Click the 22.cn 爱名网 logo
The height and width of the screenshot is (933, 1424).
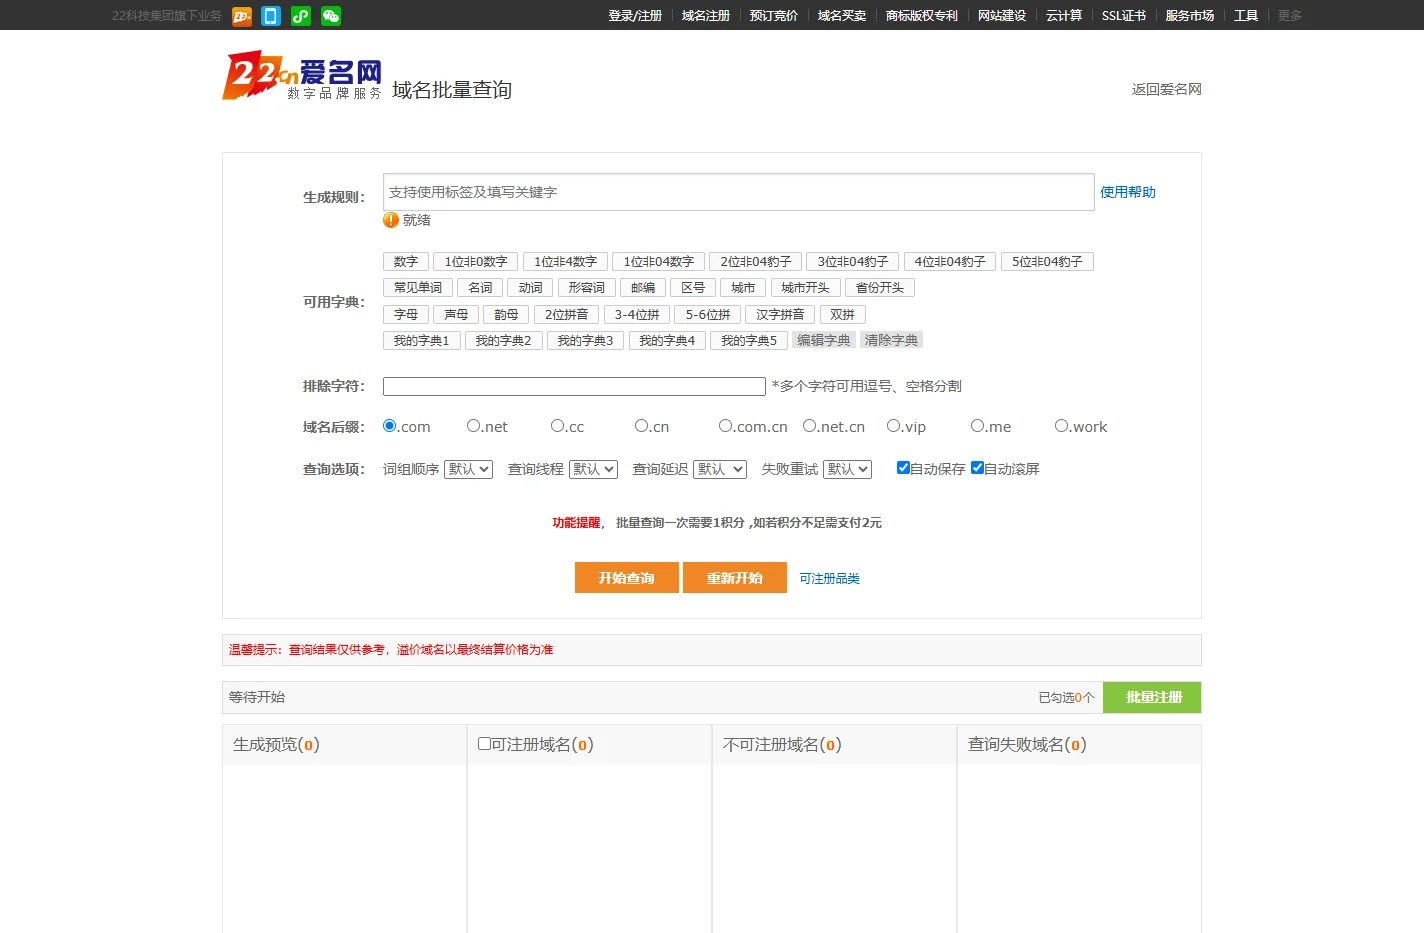(302, 75)
